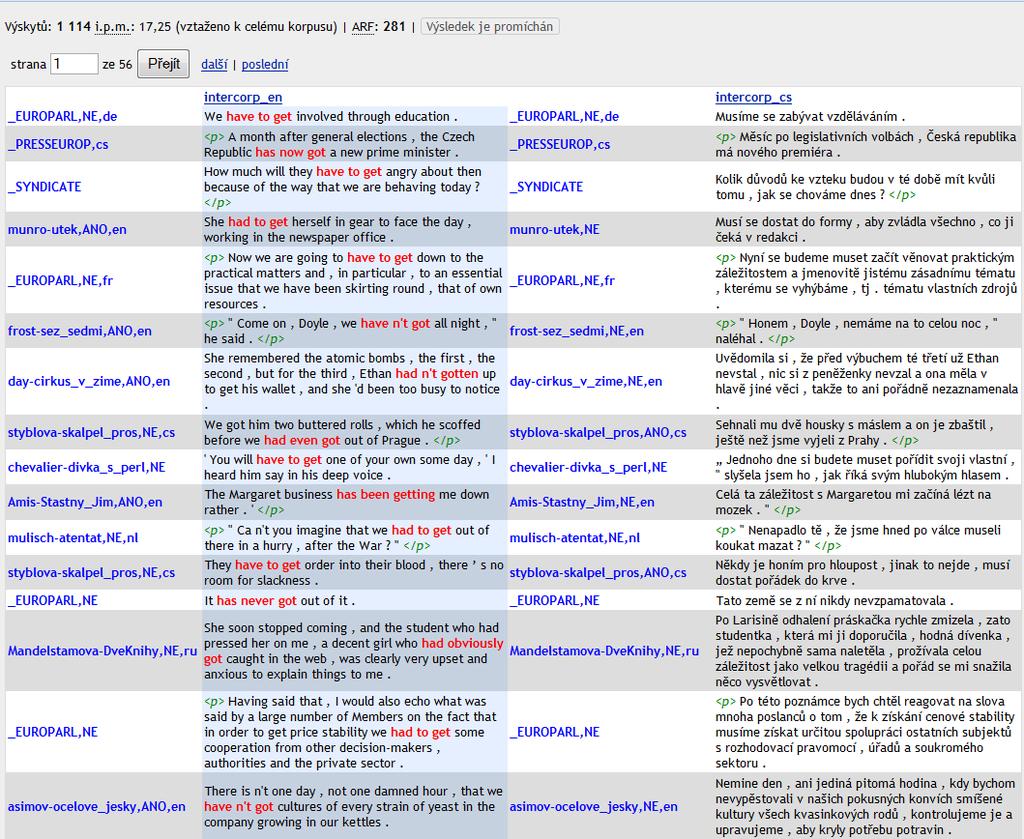Viewport: 1024px width, 839px height.
Task: Open right asimov-ocelove_jesky,NE,en source link
Action: [x=594, y=807]
